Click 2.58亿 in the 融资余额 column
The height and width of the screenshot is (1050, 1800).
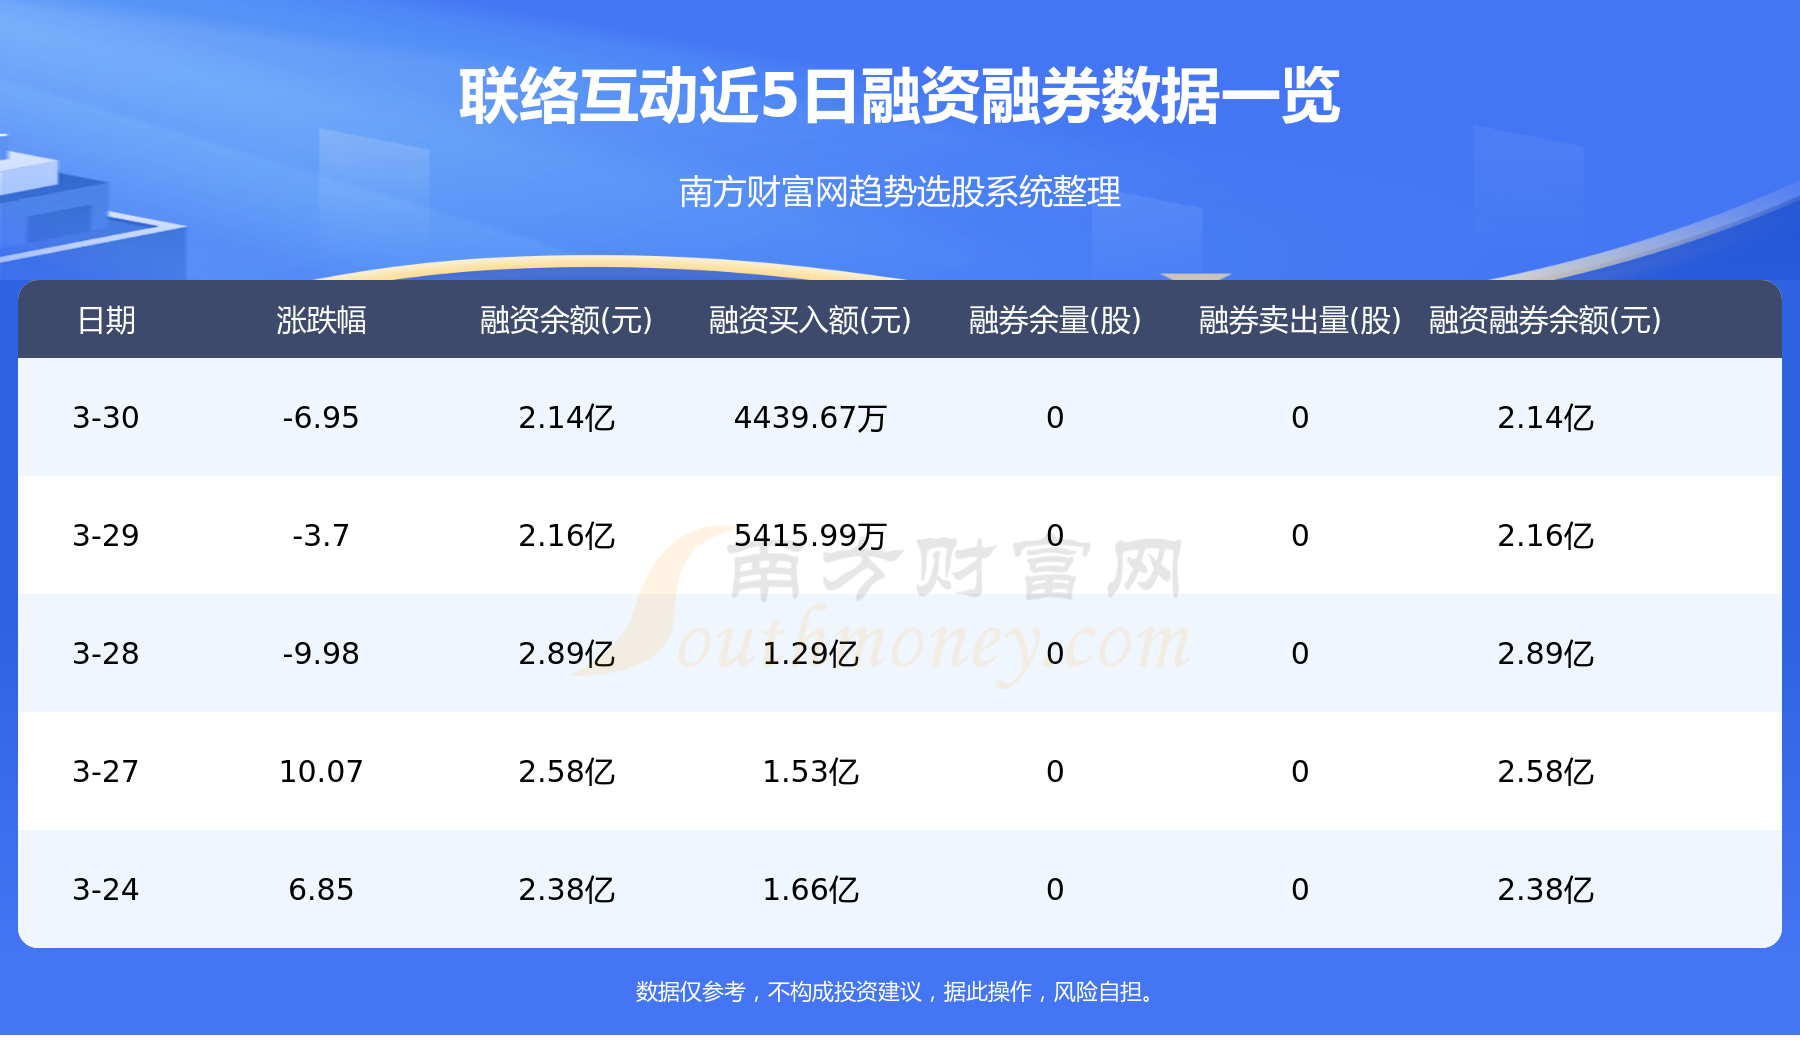pos(566,771)
